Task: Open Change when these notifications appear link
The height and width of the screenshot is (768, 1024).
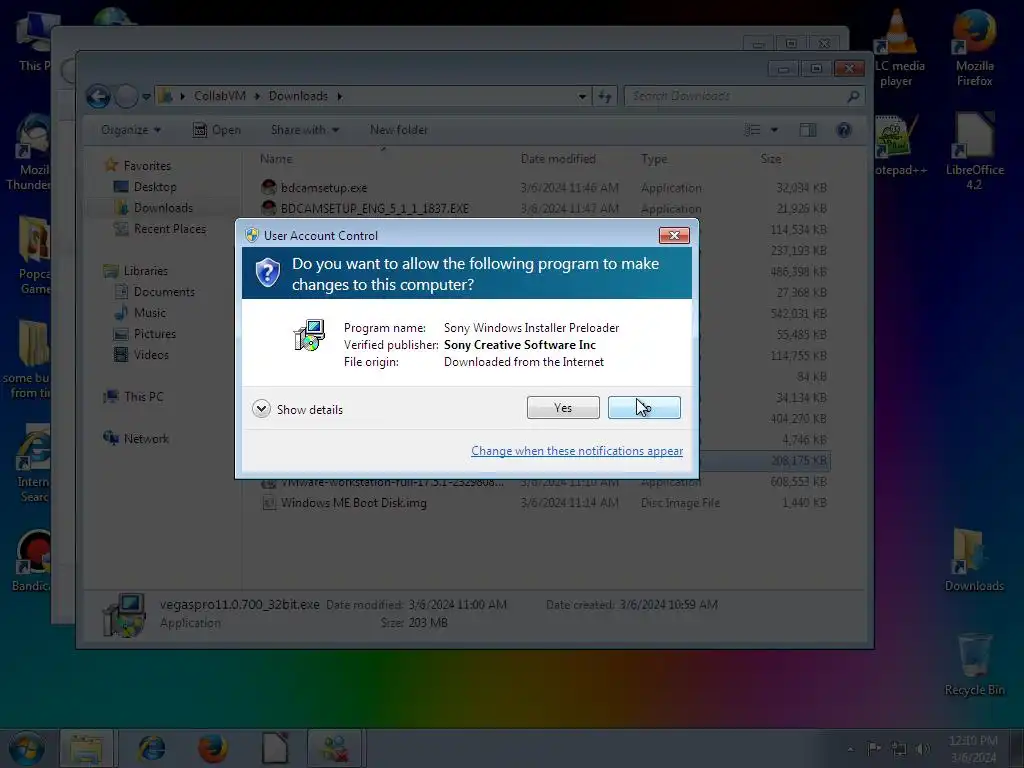Action: click(577, 451)
